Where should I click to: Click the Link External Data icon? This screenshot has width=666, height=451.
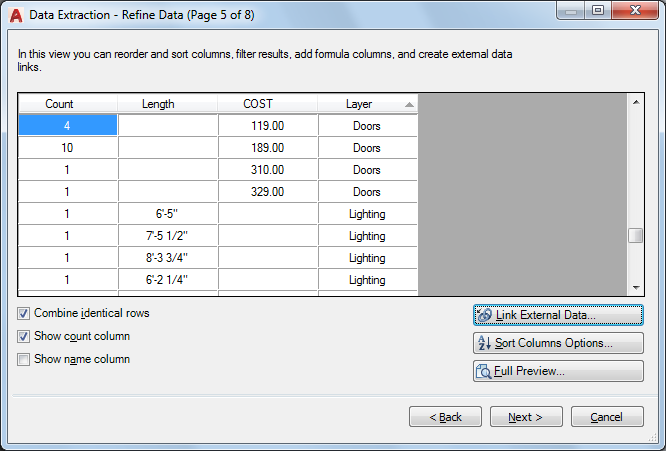(484, 315)
